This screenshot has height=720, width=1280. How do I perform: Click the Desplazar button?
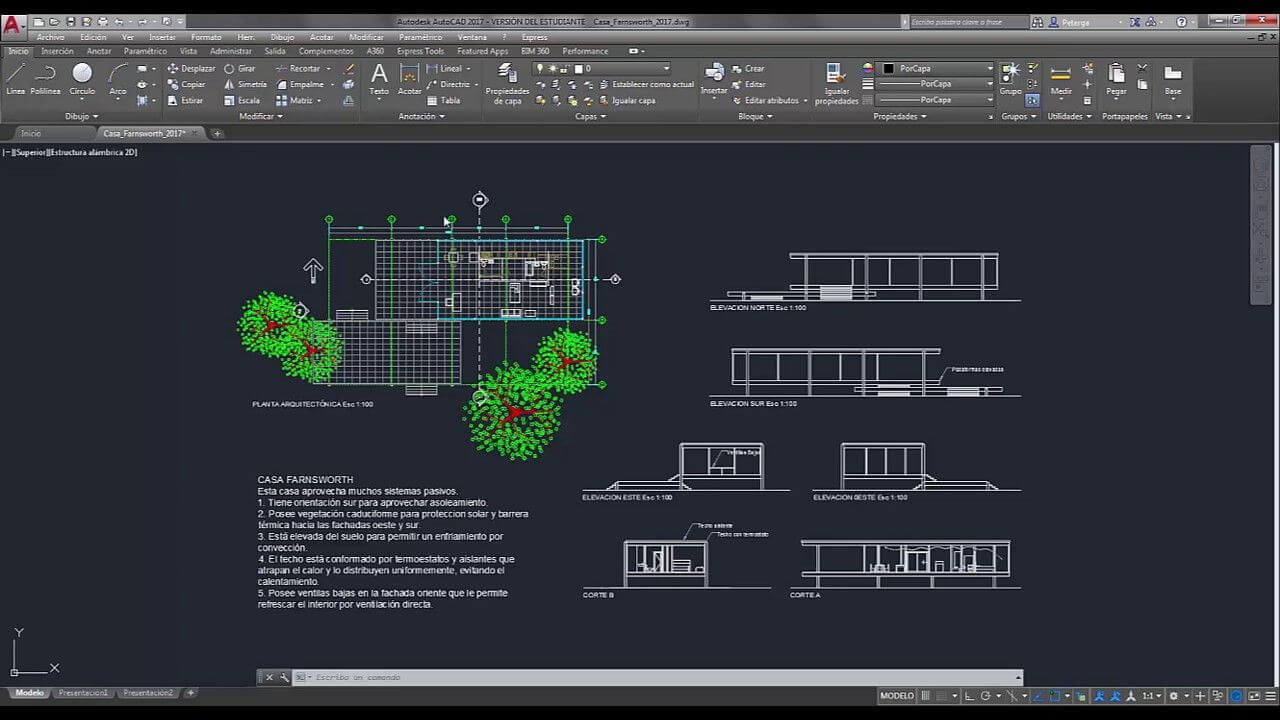(191, 69)
